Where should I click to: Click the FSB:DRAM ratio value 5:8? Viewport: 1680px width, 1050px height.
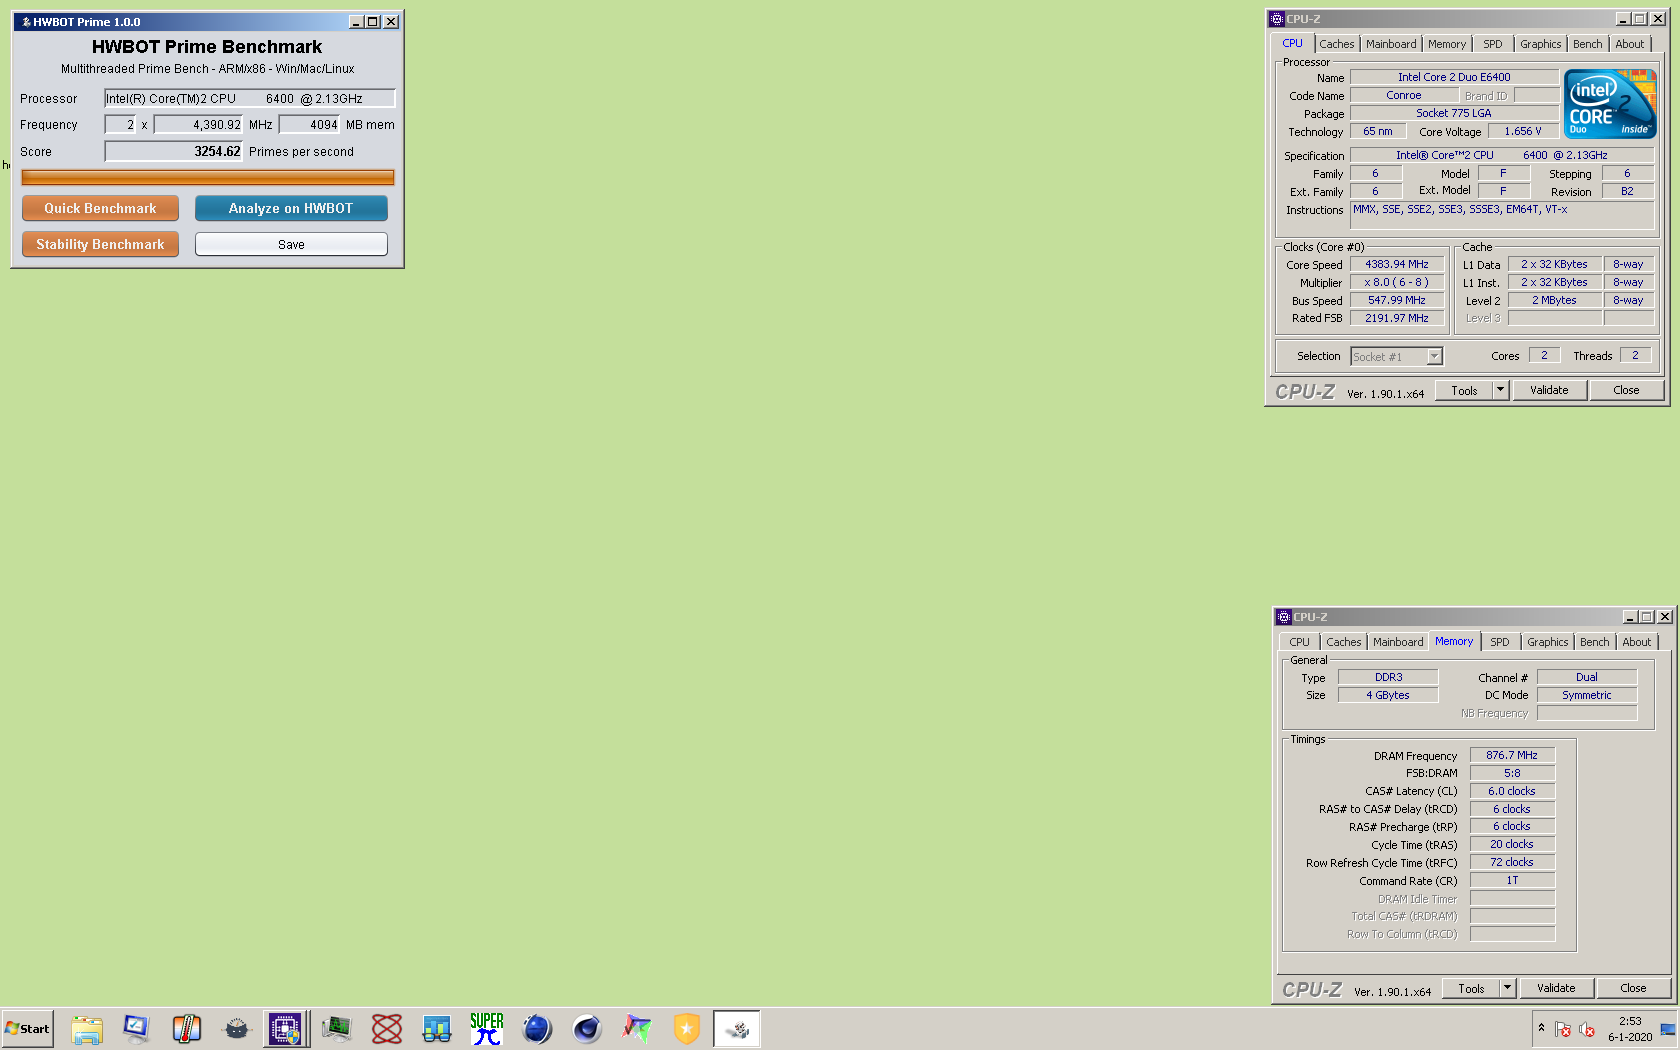coord(1512,773)
